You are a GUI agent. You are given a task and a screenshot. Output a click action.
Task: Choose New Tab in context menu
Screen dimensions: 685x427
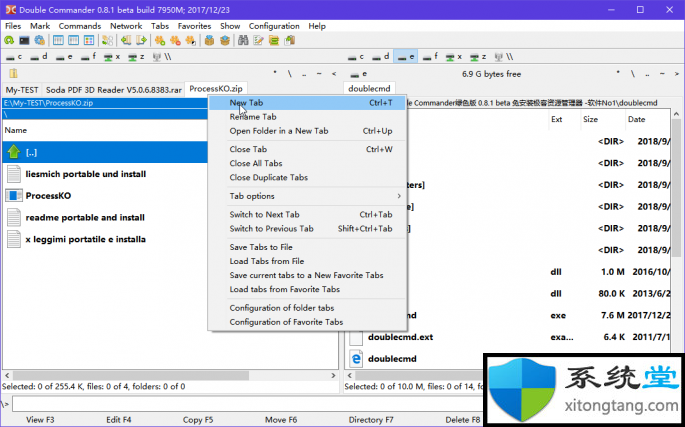point(308,103)
